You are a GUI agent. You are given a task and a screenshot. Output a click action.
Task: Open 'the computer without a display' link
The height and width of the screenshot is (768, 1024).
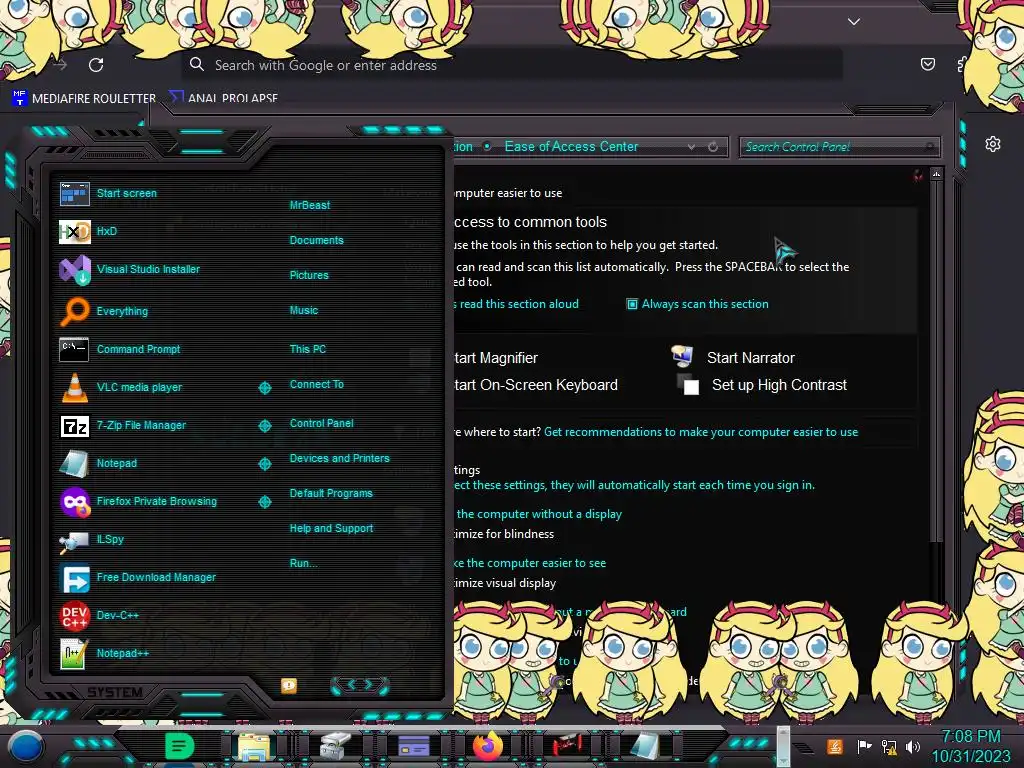pos(539,514)
